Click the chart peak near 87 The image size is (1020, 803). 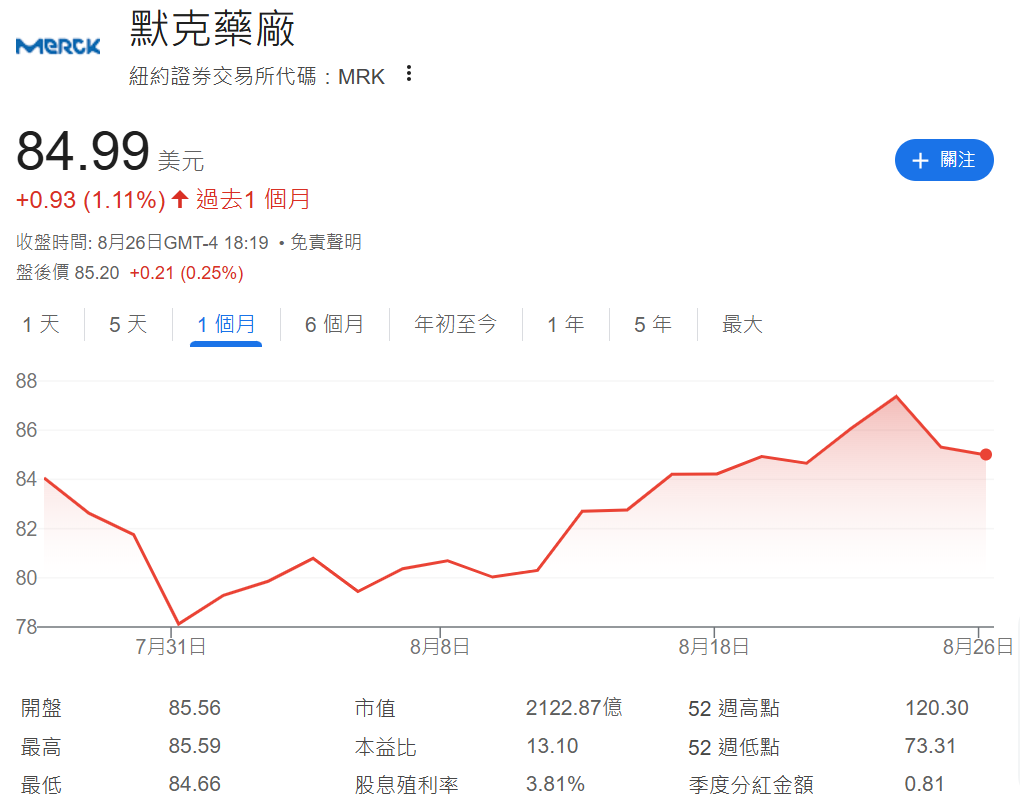pos(896,396)
